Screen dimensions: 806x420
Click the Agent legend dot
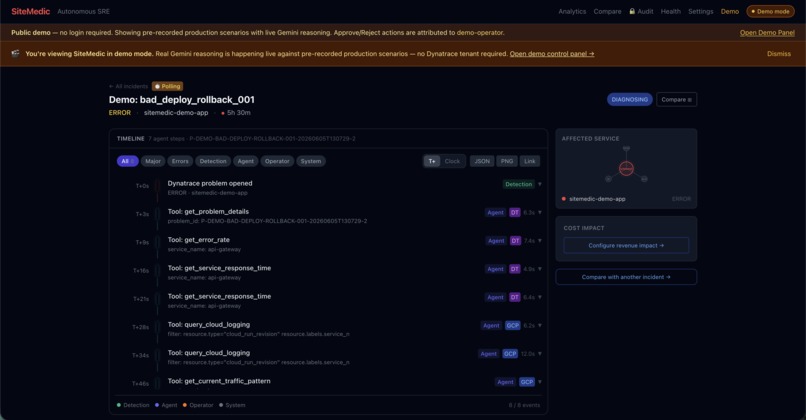[x=157, y=405]
